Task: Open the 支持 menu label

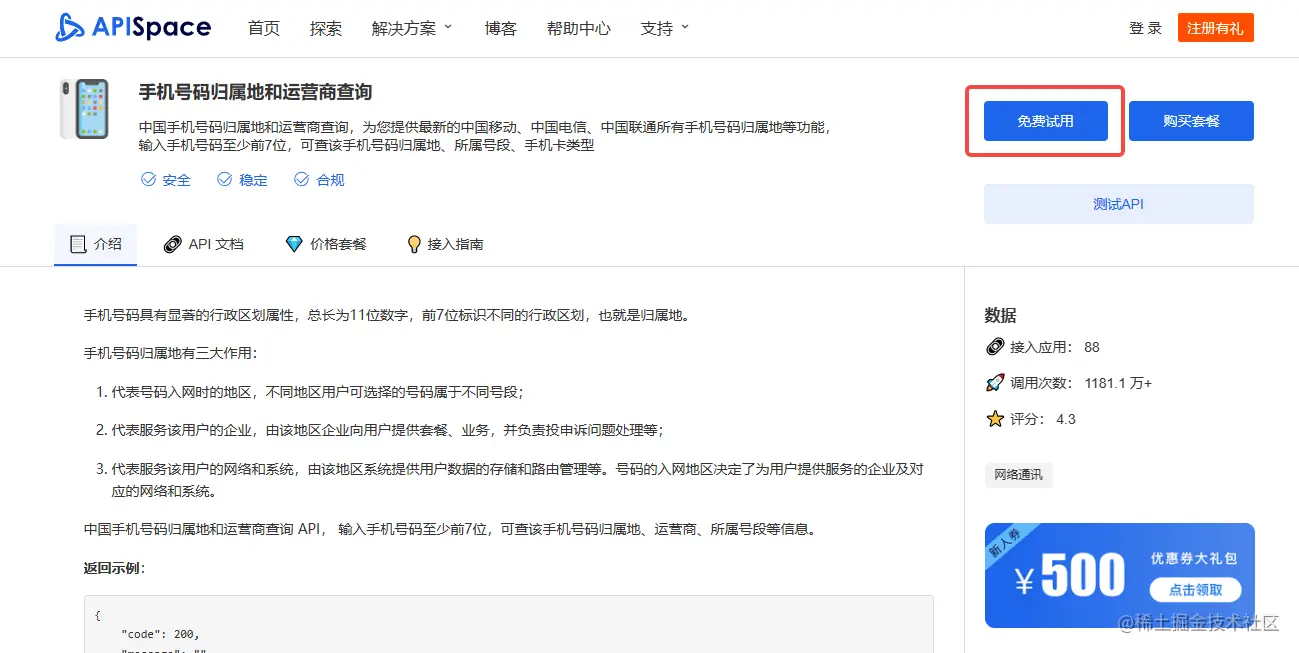Action: click(657, 28)
